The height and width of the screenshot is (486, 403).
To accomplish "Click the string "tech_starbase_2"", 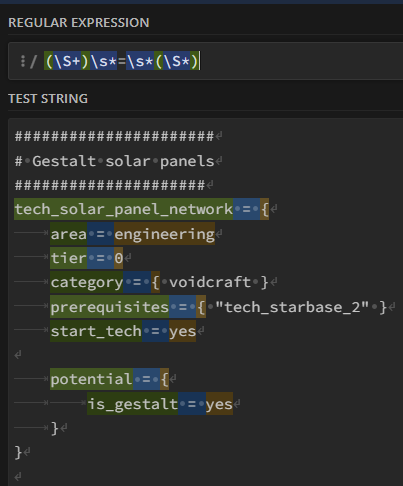I will (x=292, y=307).
